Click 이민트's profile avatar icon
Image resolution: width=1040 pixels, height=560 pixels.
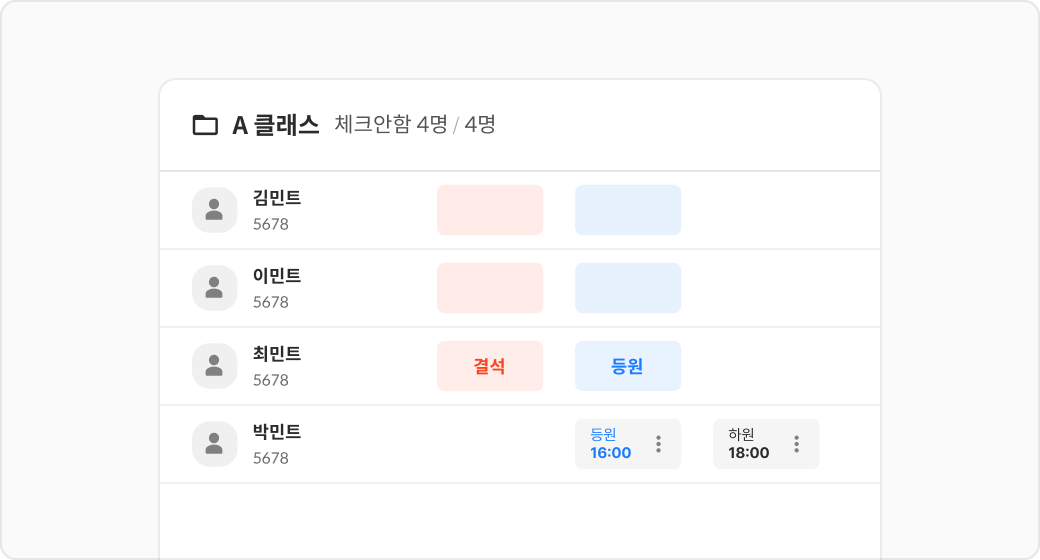pyautogui.click(x=214, y=288)
